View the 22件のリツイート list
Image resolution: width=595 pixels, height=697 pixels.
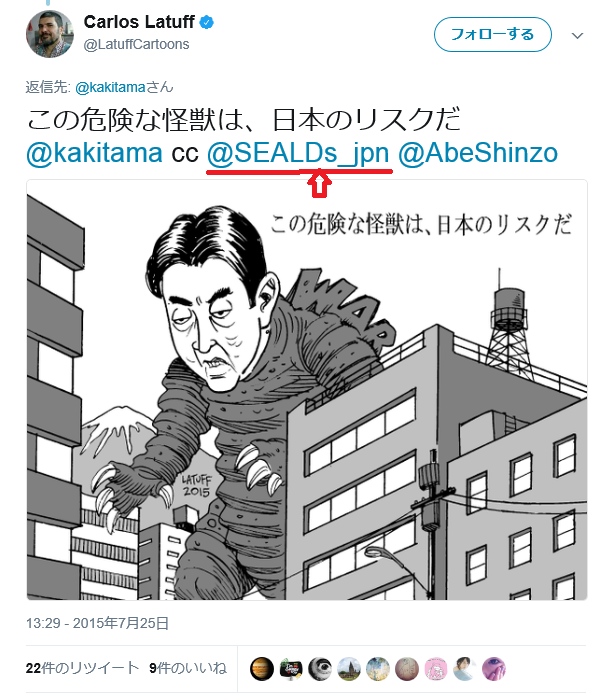click(x=82, y=668)
